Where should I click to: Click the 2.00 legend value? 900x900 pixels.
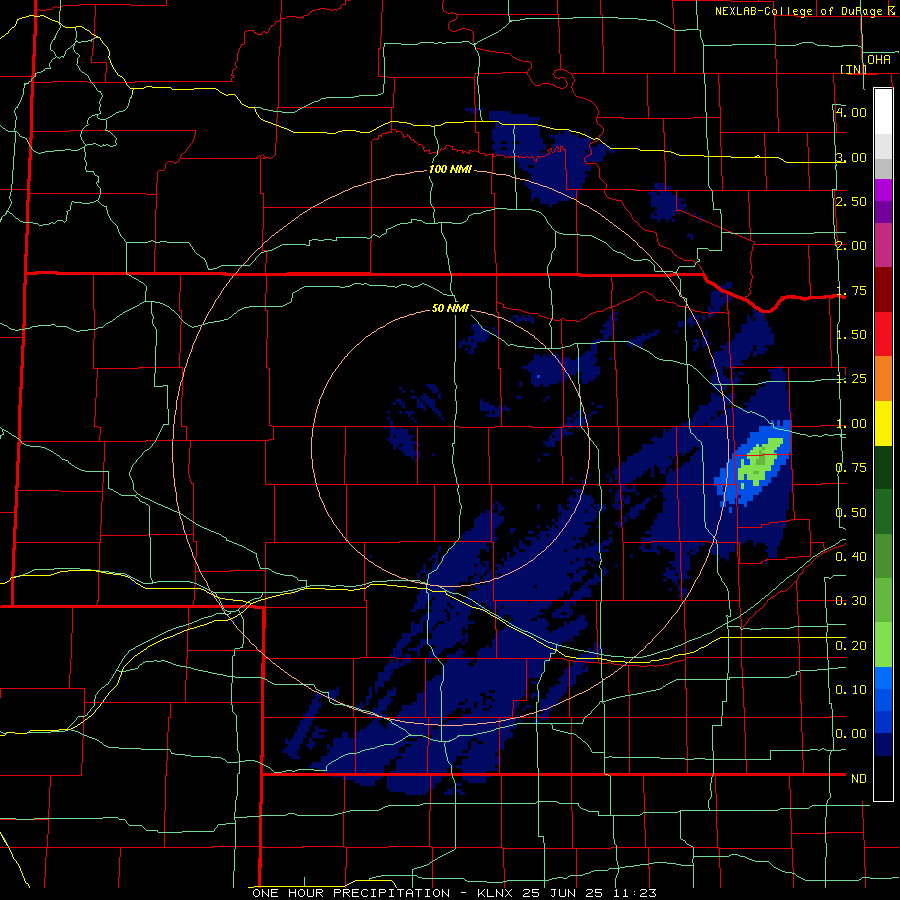851,246
